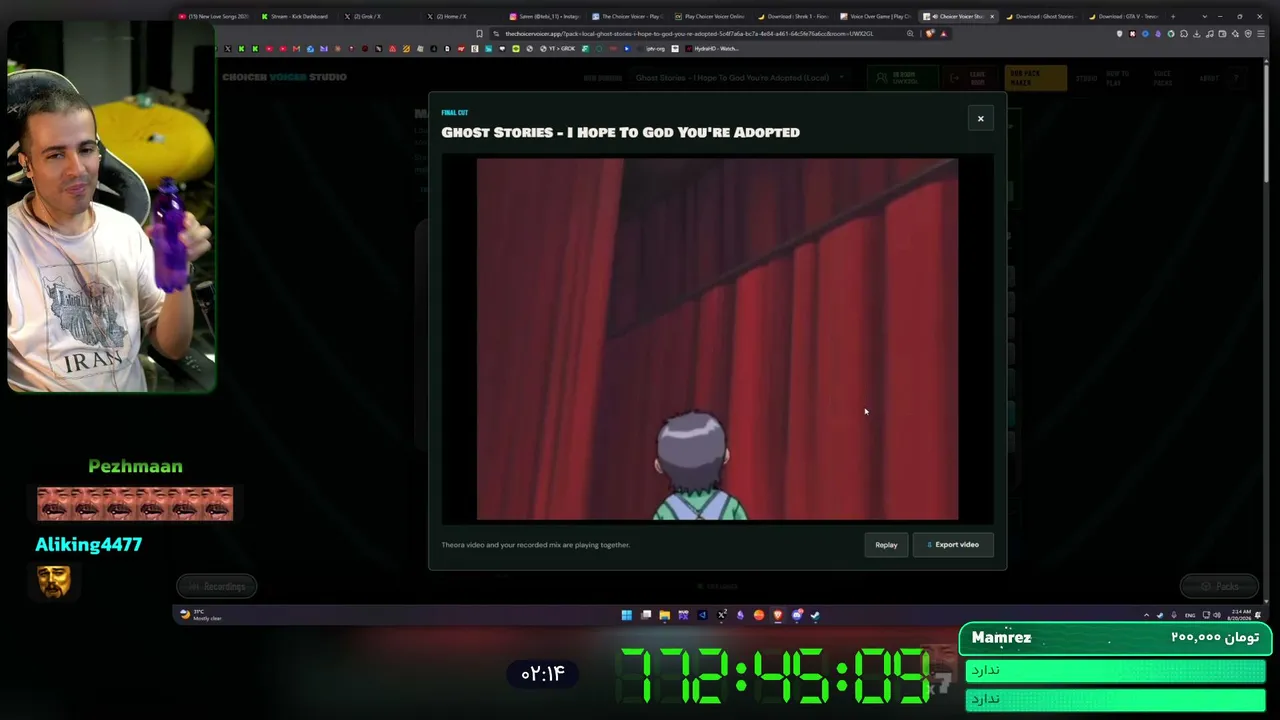Show hidden system tray icons
Screen dimensions: 1280x720
pyautogui.click(x=1146, y=615)
